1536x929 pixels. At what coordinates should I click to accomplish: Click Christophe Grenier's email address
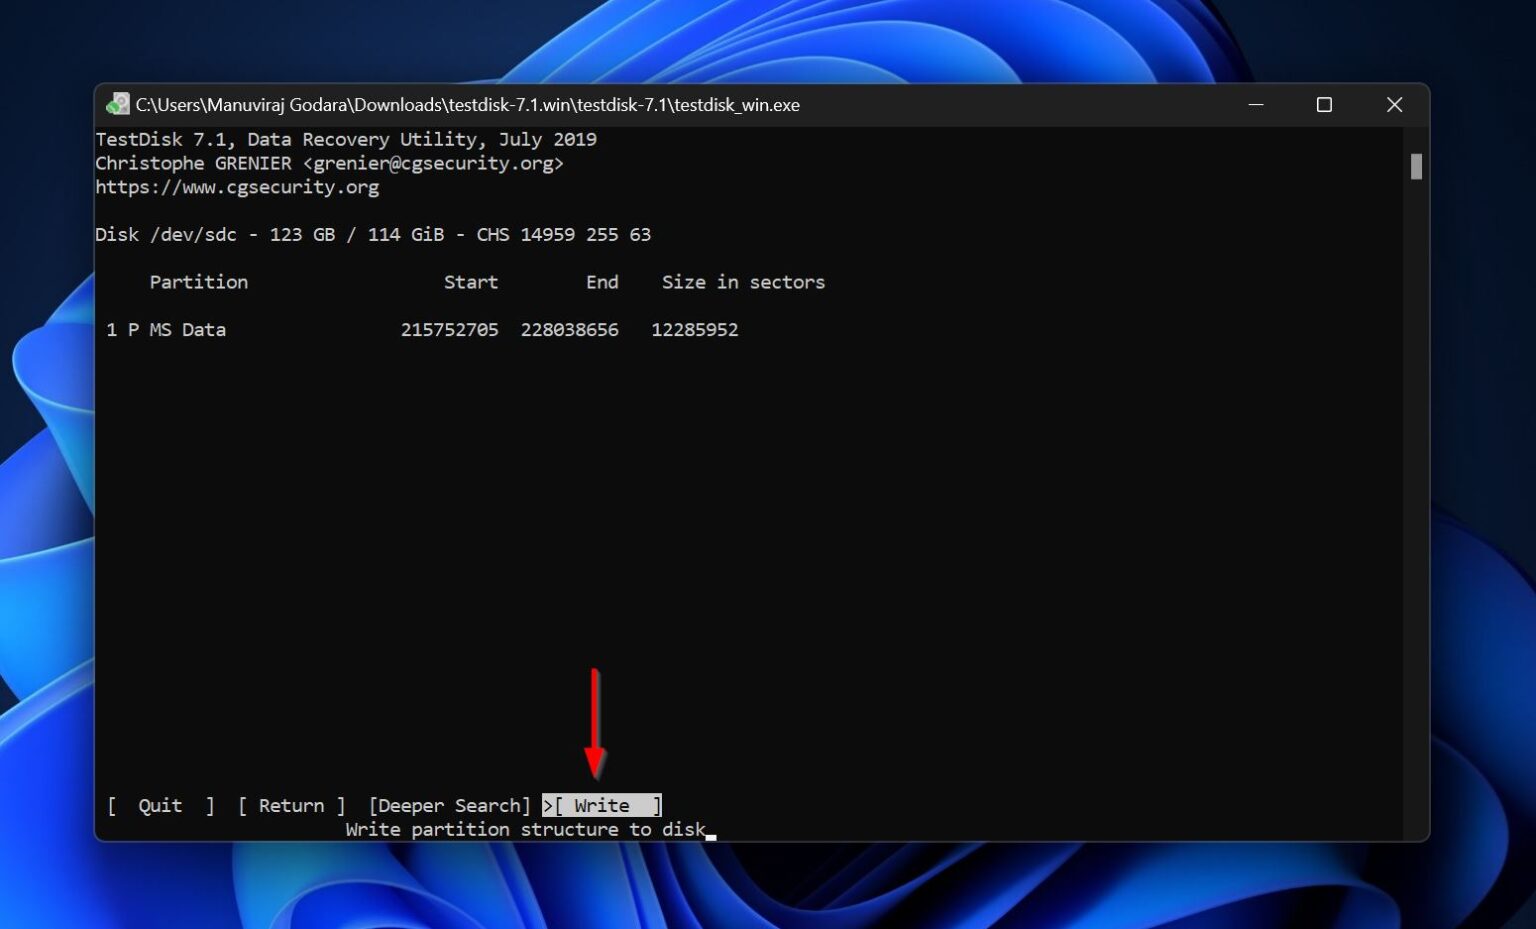coord(434,163)
